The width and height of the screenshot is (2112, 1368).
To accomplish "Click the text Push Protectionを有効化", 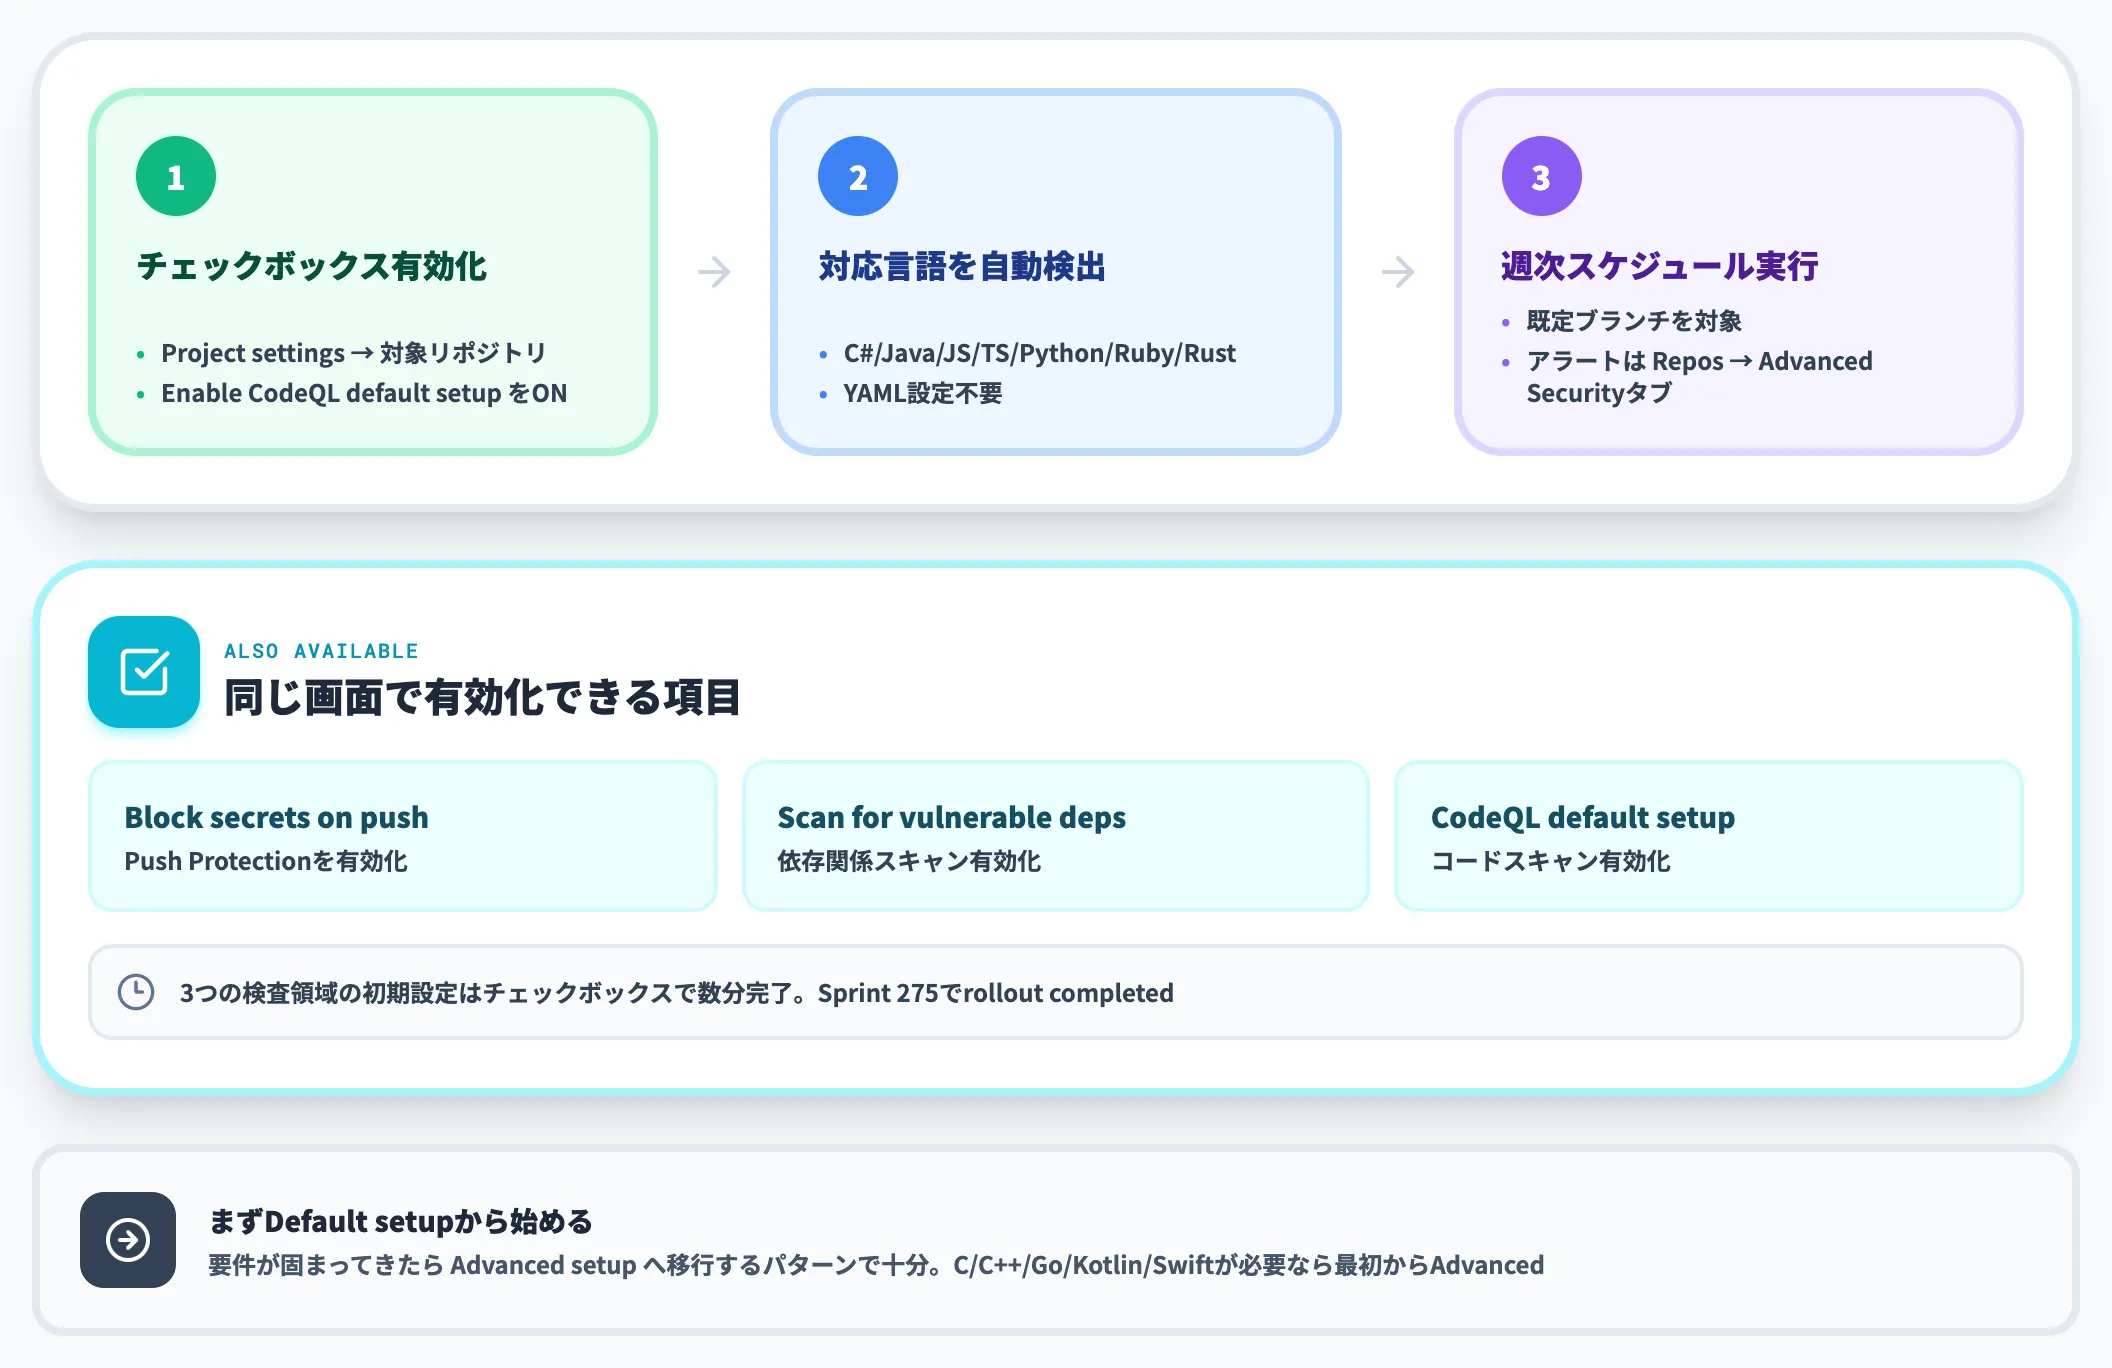I will click(266, 861).
